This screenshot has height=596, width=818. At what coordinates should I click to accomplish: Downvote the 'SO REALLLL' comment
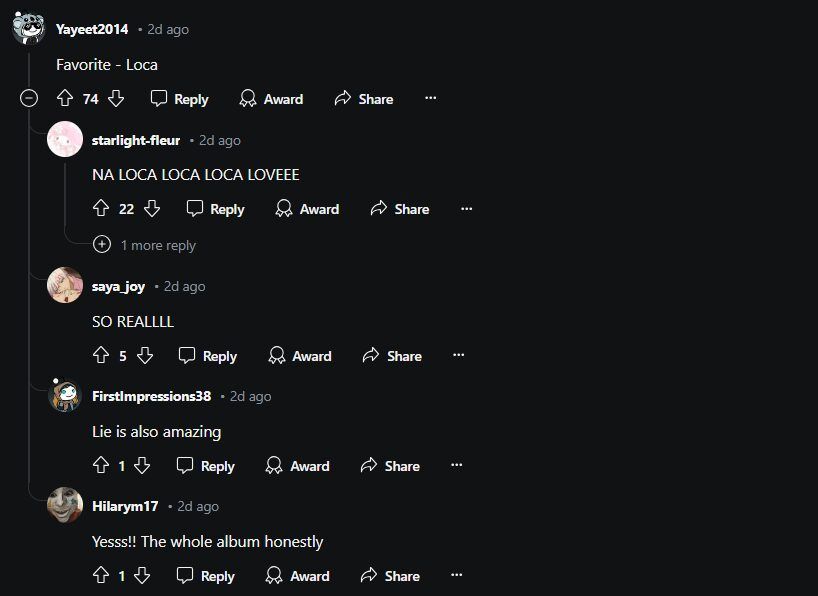[x=143, y=356]
